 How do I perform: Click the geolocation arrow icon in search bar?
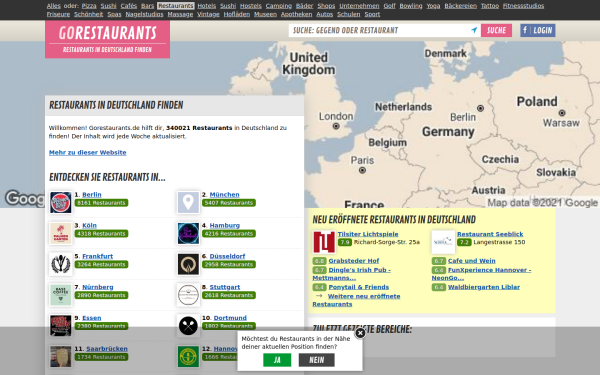pyautogui.click(x=474, y=30)
